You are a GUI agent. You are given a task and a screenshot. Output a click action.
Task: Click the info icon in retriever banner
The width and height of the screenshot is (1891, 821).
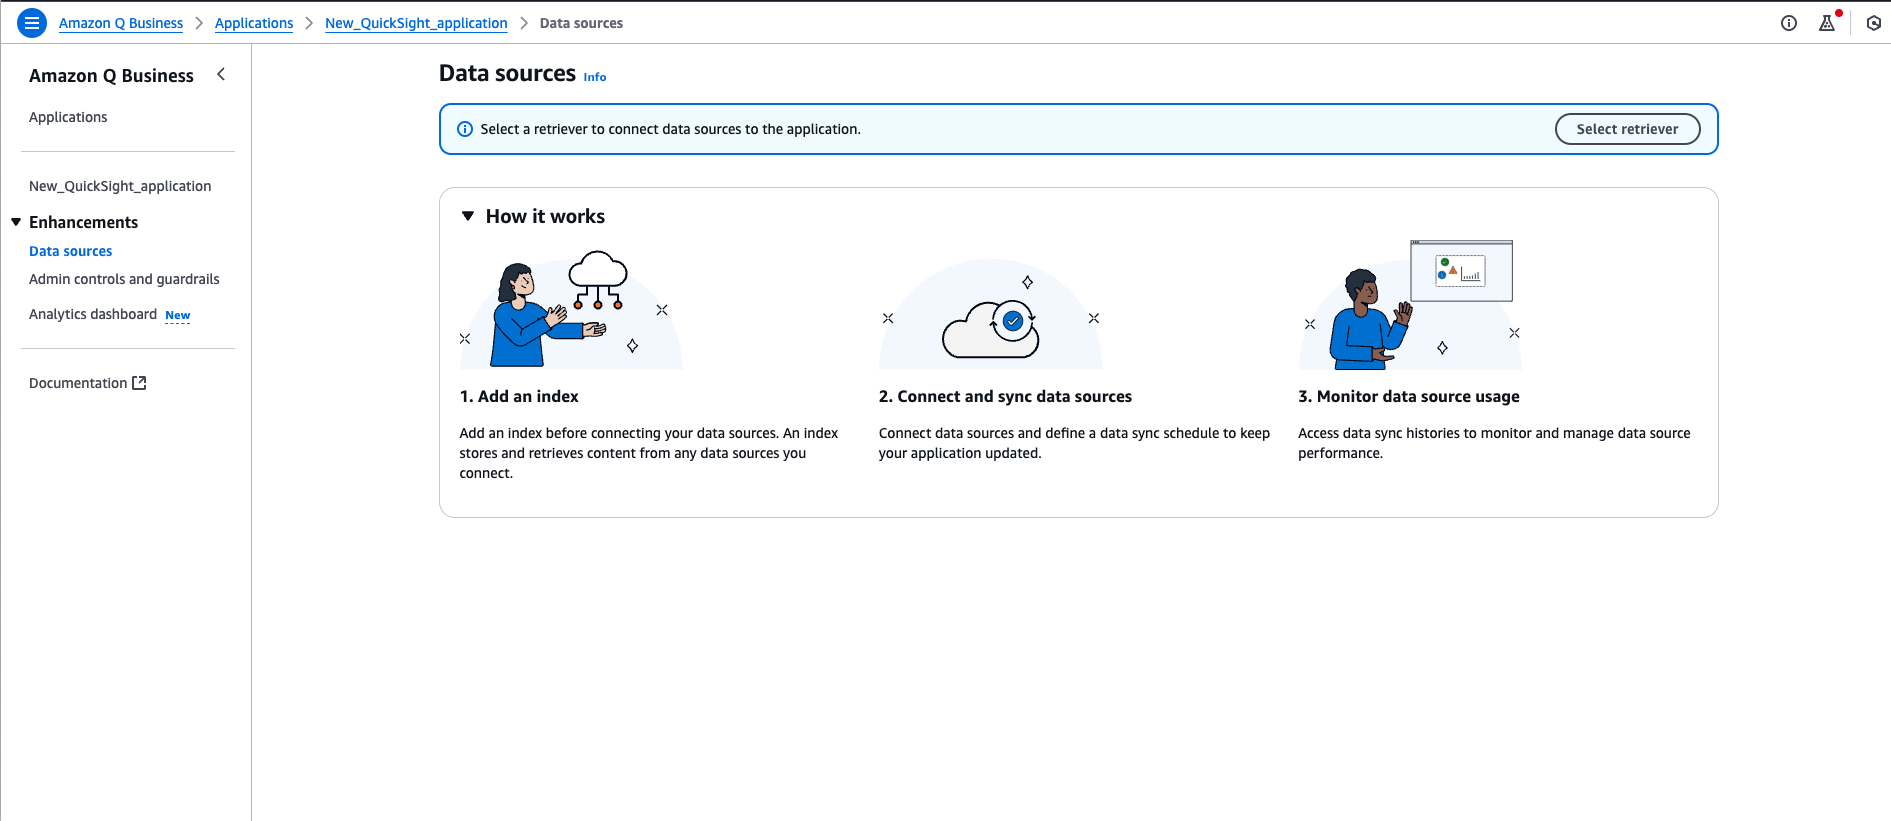(x=465, y=129)
